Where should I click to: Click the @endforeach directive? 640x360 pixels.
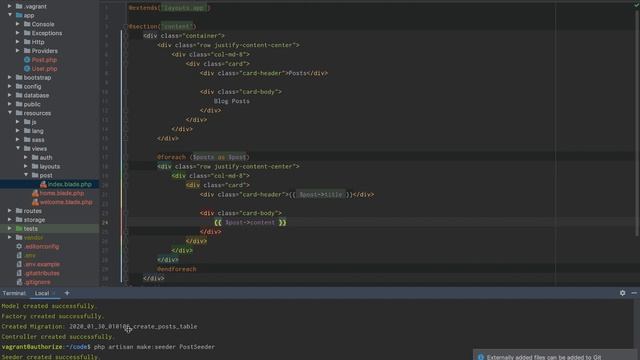[177, 269]
